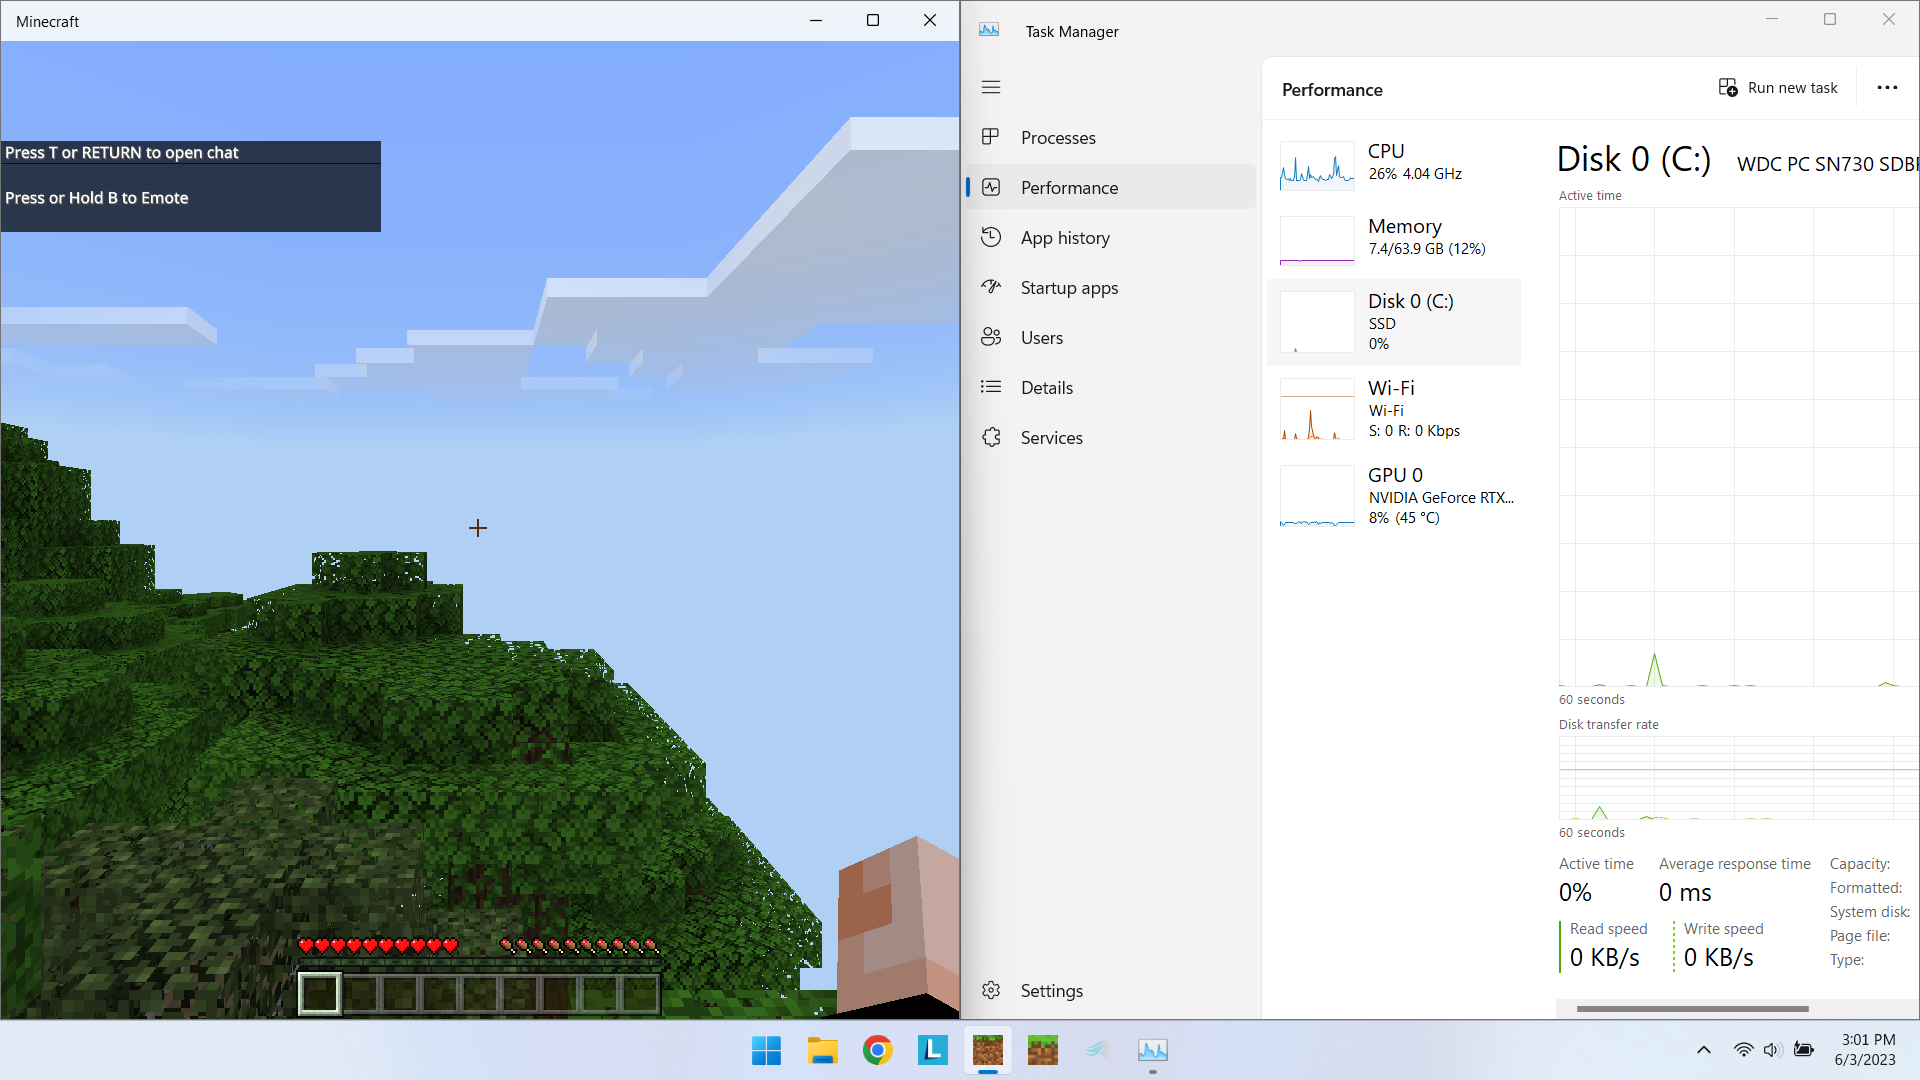Screen dimensions: 1920x1080
Task: Click Run new task button
Action: tap(1778, 88)
